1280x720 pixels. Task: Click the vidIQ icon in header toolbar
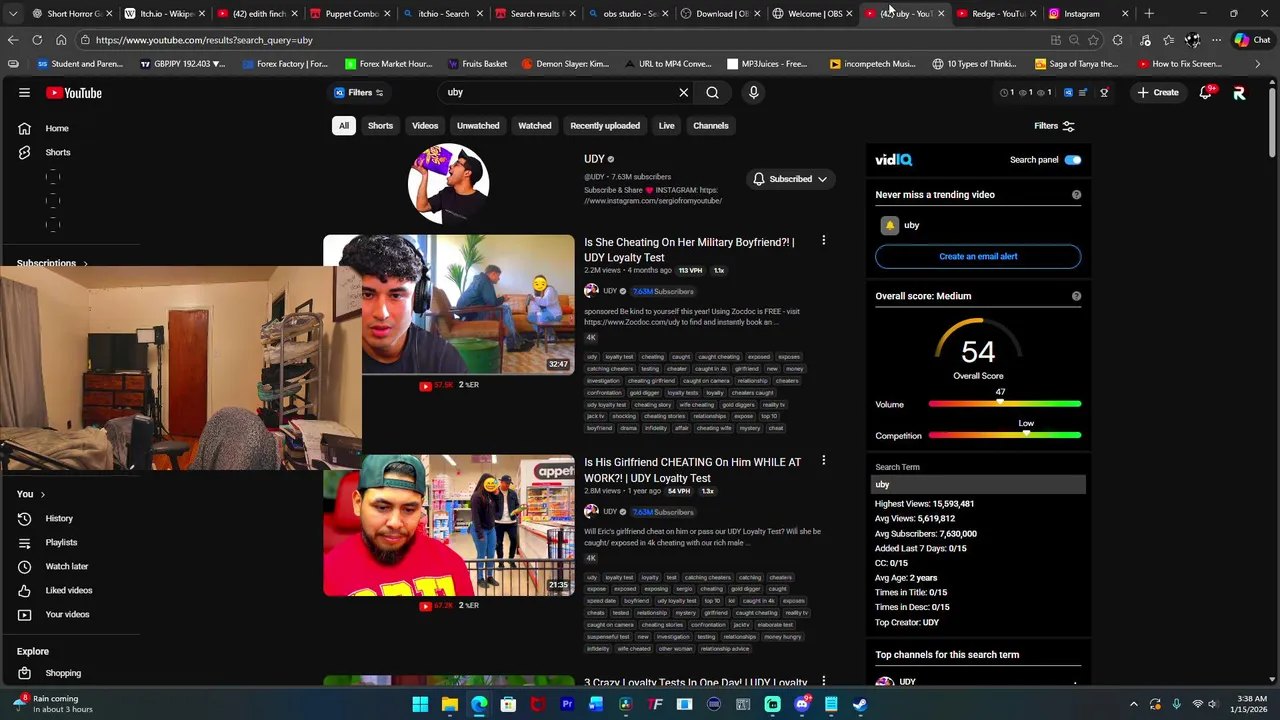click(1068, 93)
